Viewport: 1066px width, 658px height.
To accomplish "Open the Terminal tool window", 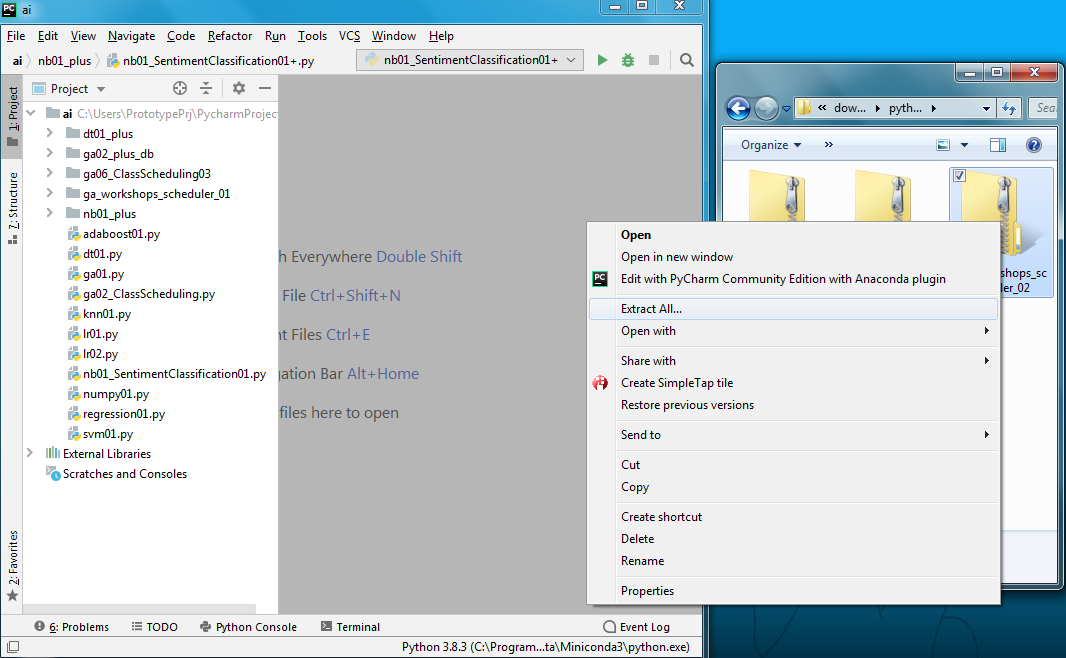I will click(350, 626).
